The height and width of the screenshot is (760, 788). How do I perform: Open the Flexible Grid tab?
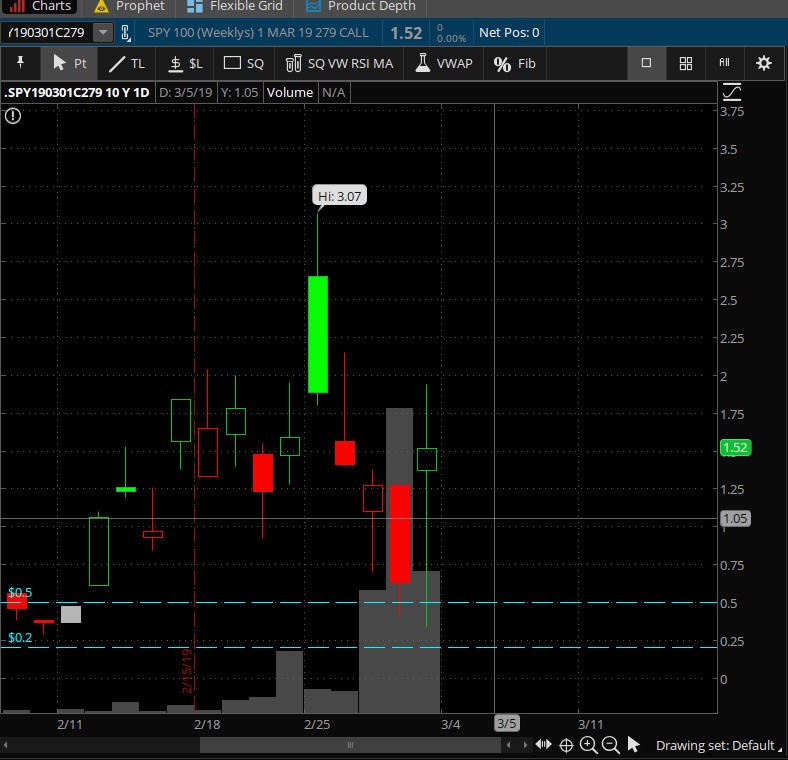pyautogui.click(x=234, y=6)
